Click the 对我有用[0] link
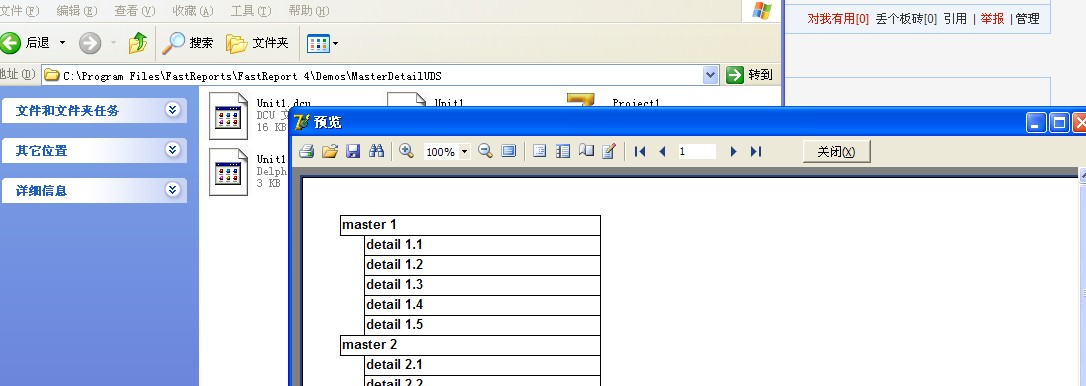Image resolution: width=1086 pixels, height=386 pixels. pyautogui.click(x=837, y=19)
